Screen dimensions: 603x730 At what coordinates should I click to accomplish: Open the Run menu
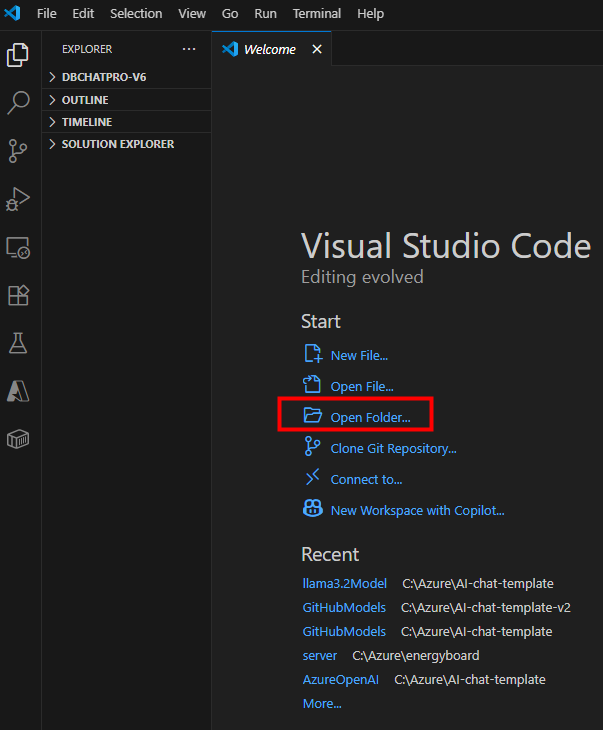[x=265, y=14]
